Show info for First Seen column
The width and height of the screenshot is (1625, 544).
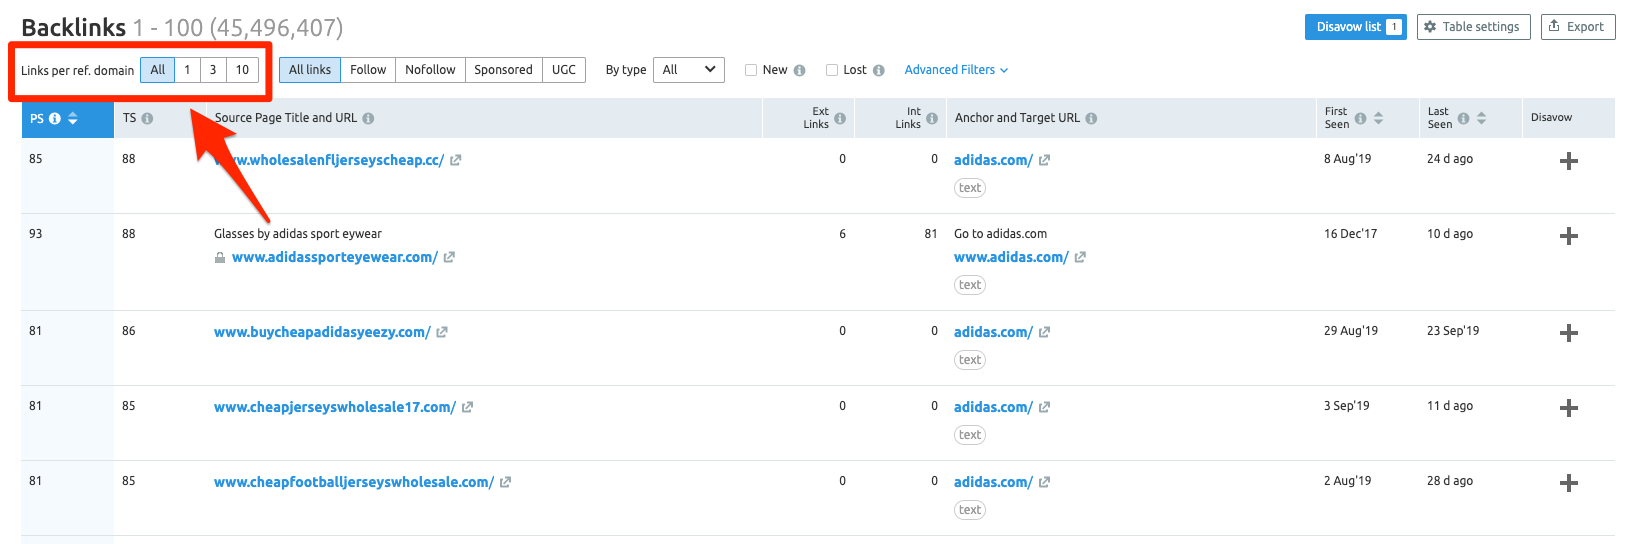[1360, 118]
